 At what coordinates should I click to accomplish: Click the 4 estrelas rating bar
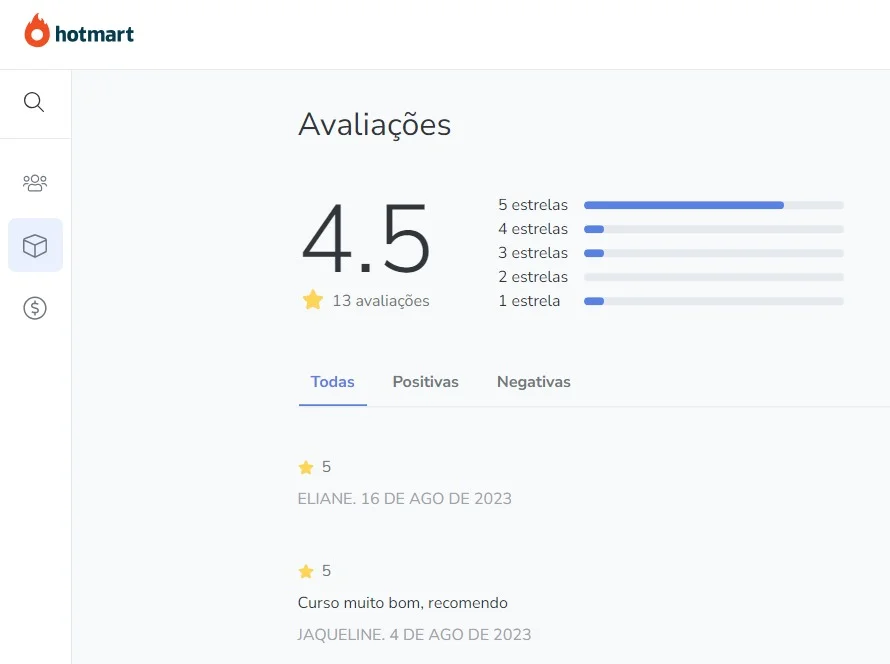pos(713,229)
